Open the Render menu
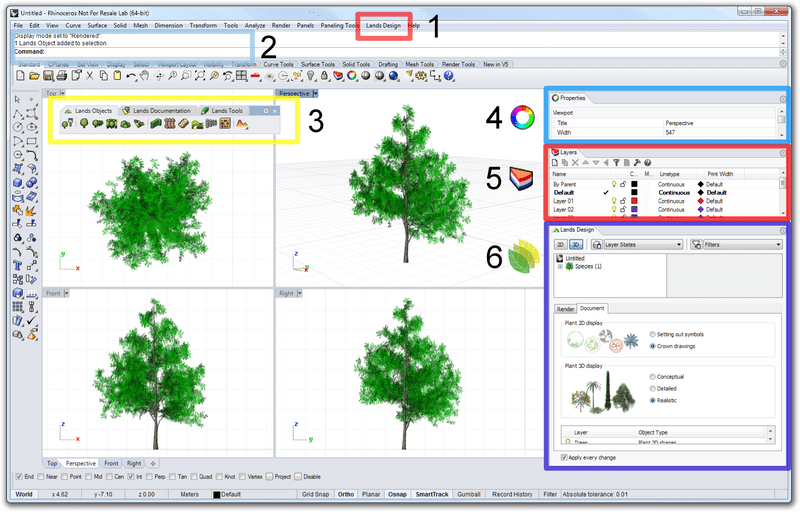Image resolution: width=800 pixels, height=512 pixels. point(281,25)
